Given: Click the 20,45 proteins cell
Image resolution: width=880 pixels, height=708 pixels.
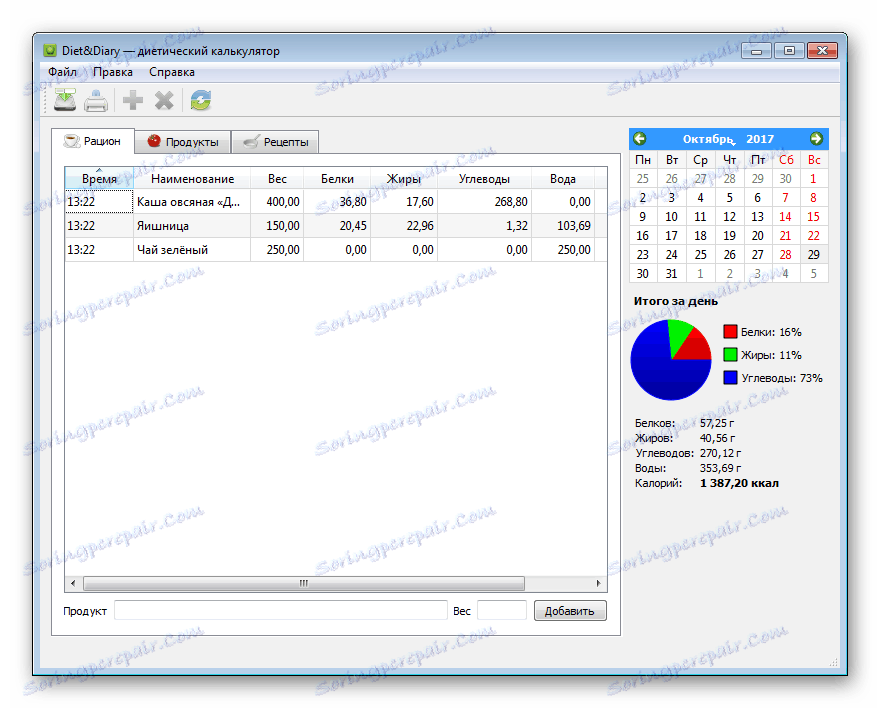Looking at the screenshot, I should [x=337, y=226].
